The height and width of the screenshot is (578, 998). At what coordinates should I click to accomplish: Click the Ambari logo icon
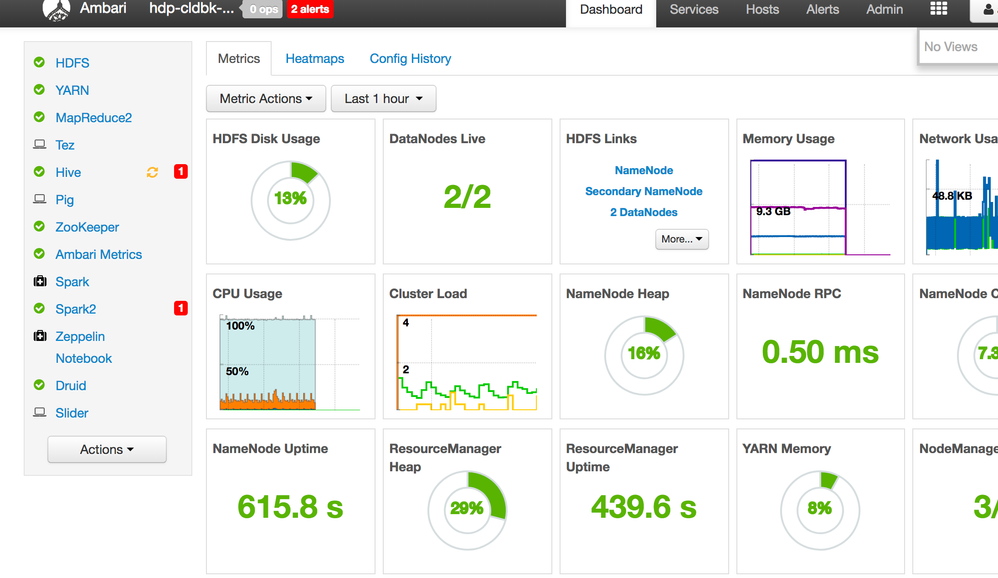coord(56,10)
